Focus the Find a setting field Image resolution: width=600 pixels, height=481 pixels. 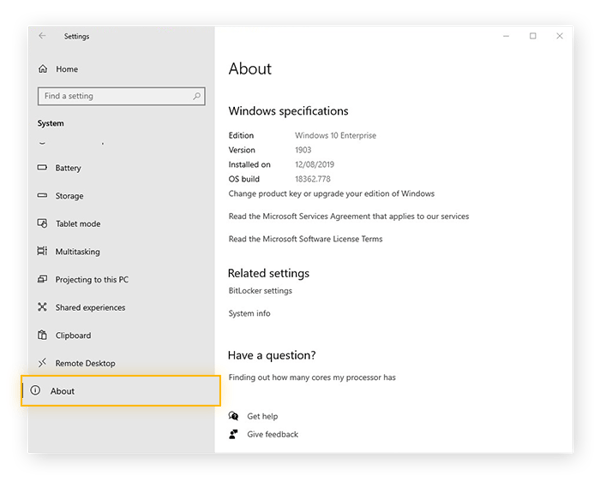121,96
